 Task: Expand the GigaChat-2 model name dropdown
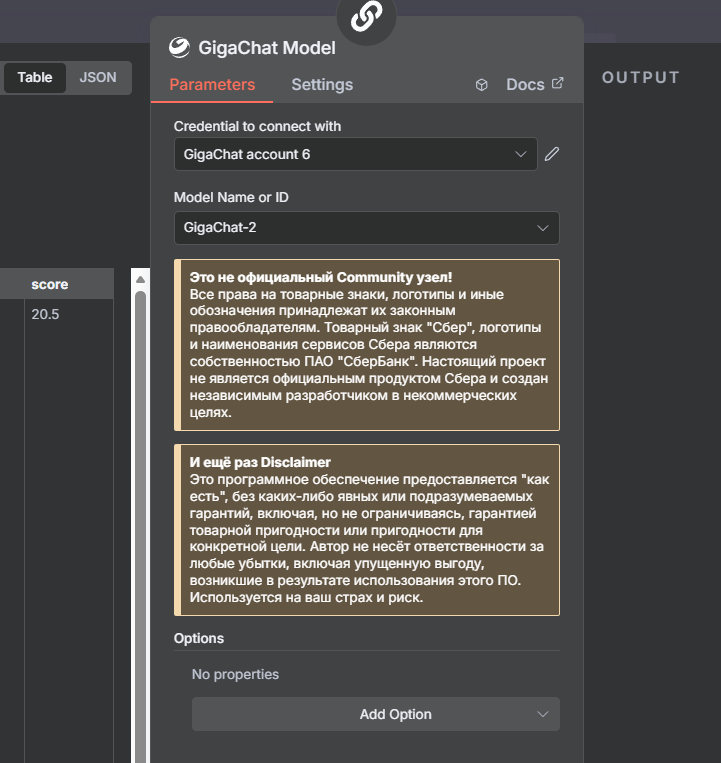pyautogui.click(x=366, y=227)
